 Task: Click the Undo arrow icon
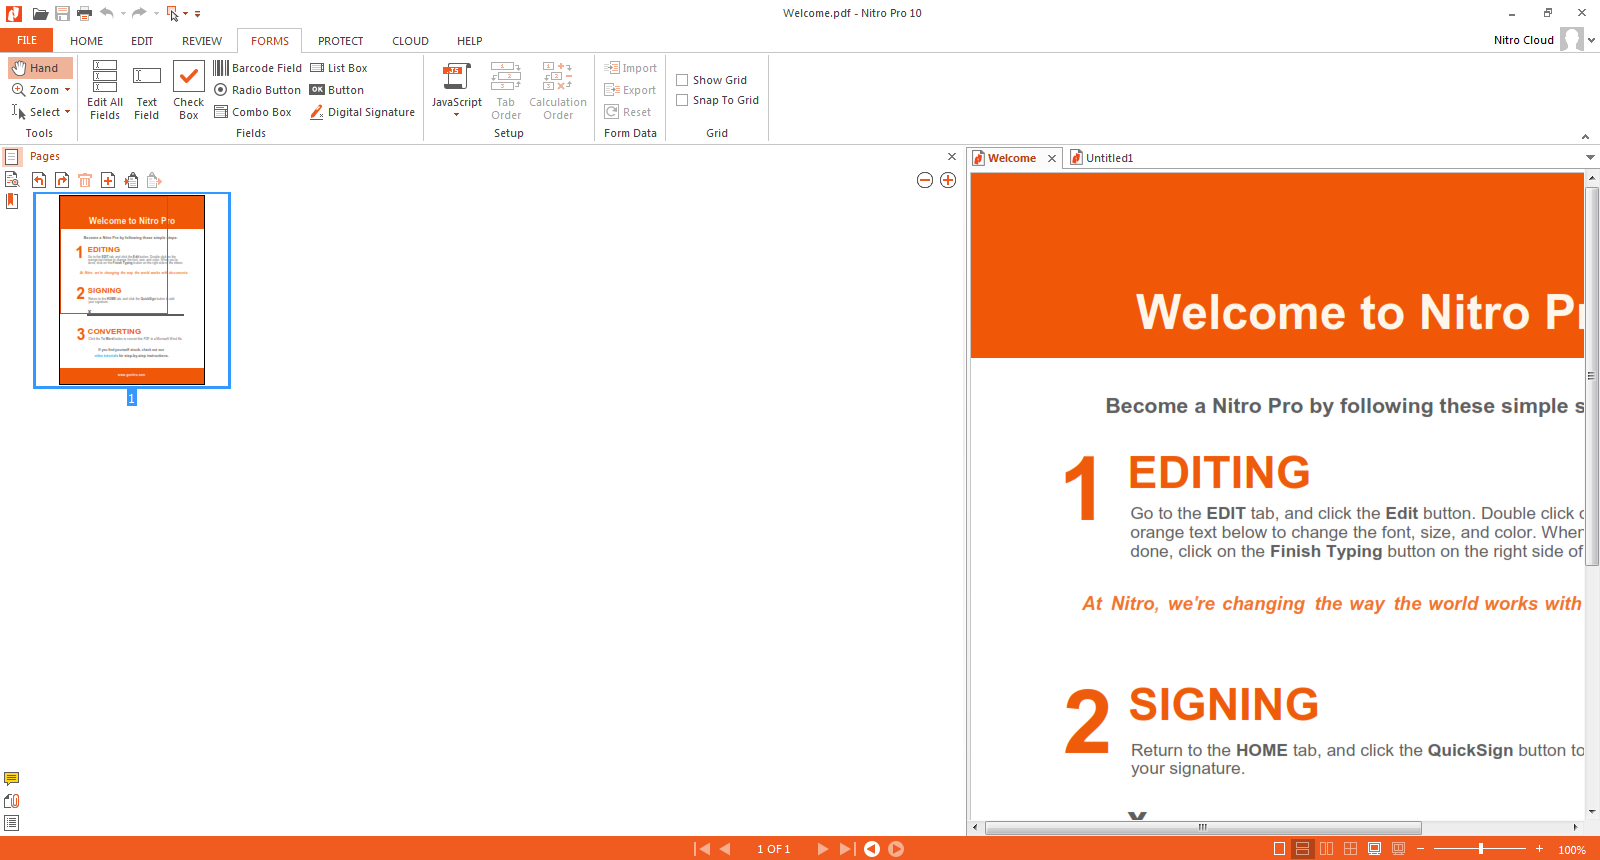tap(107, 13)
